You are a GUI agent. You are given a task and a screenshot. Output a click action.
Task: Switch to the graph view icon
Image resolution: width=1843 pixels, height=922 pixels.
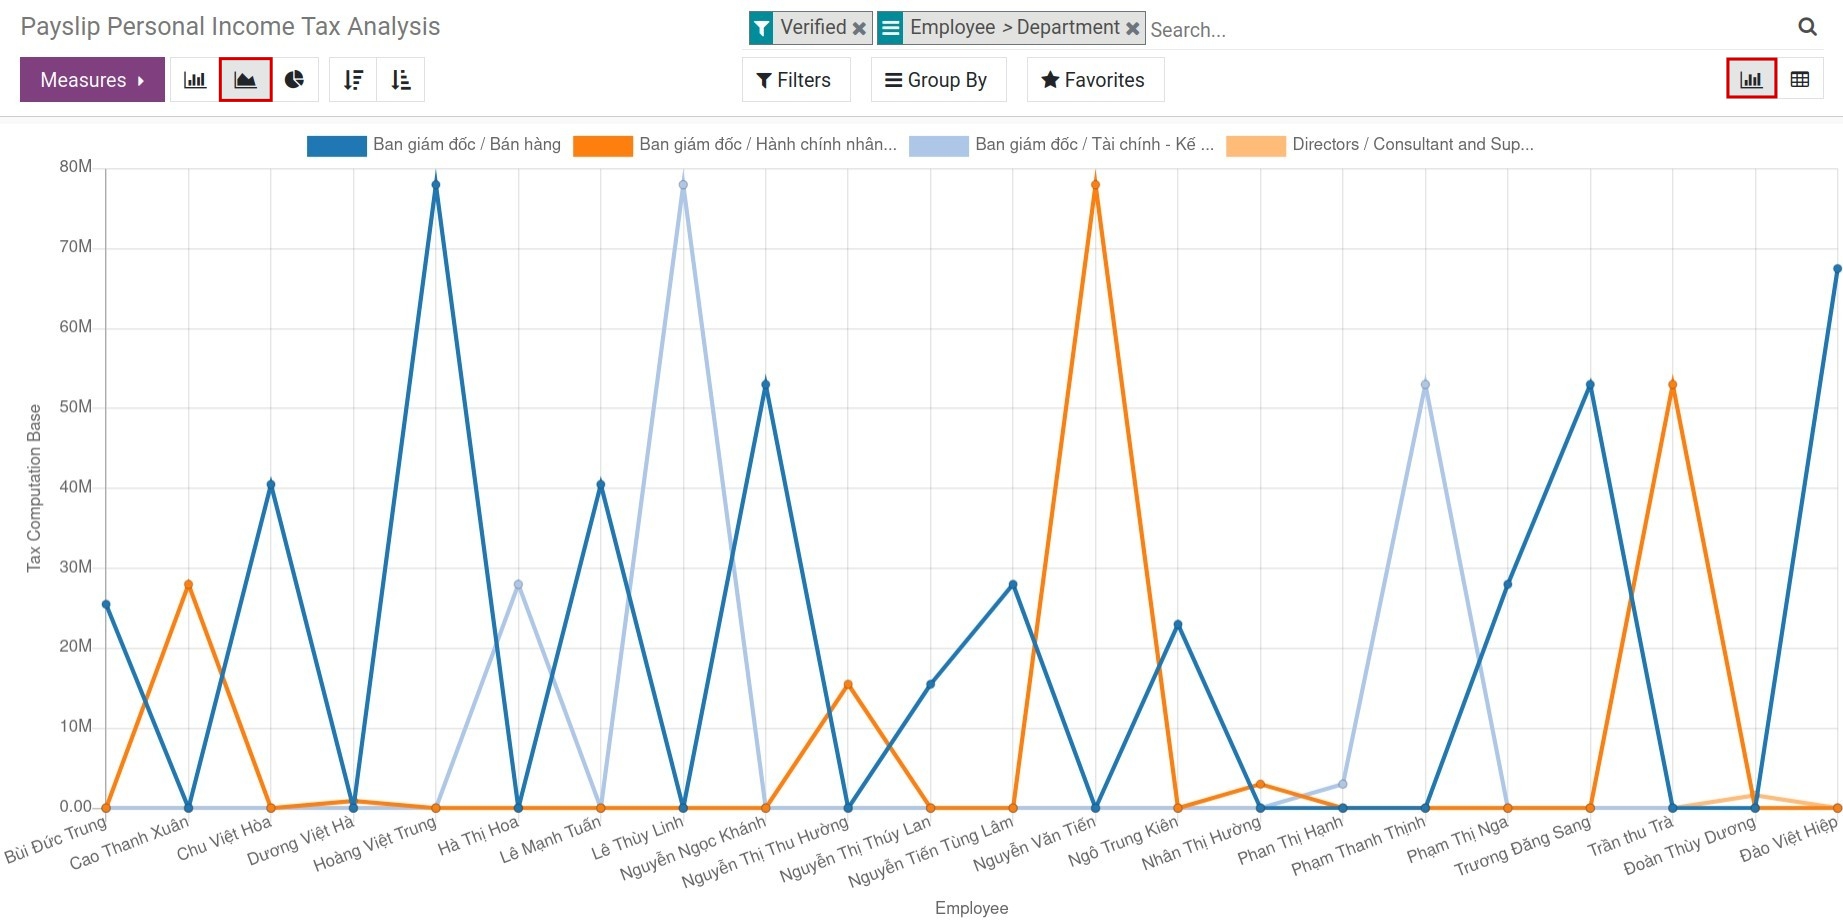click(x=1751, y=77)
